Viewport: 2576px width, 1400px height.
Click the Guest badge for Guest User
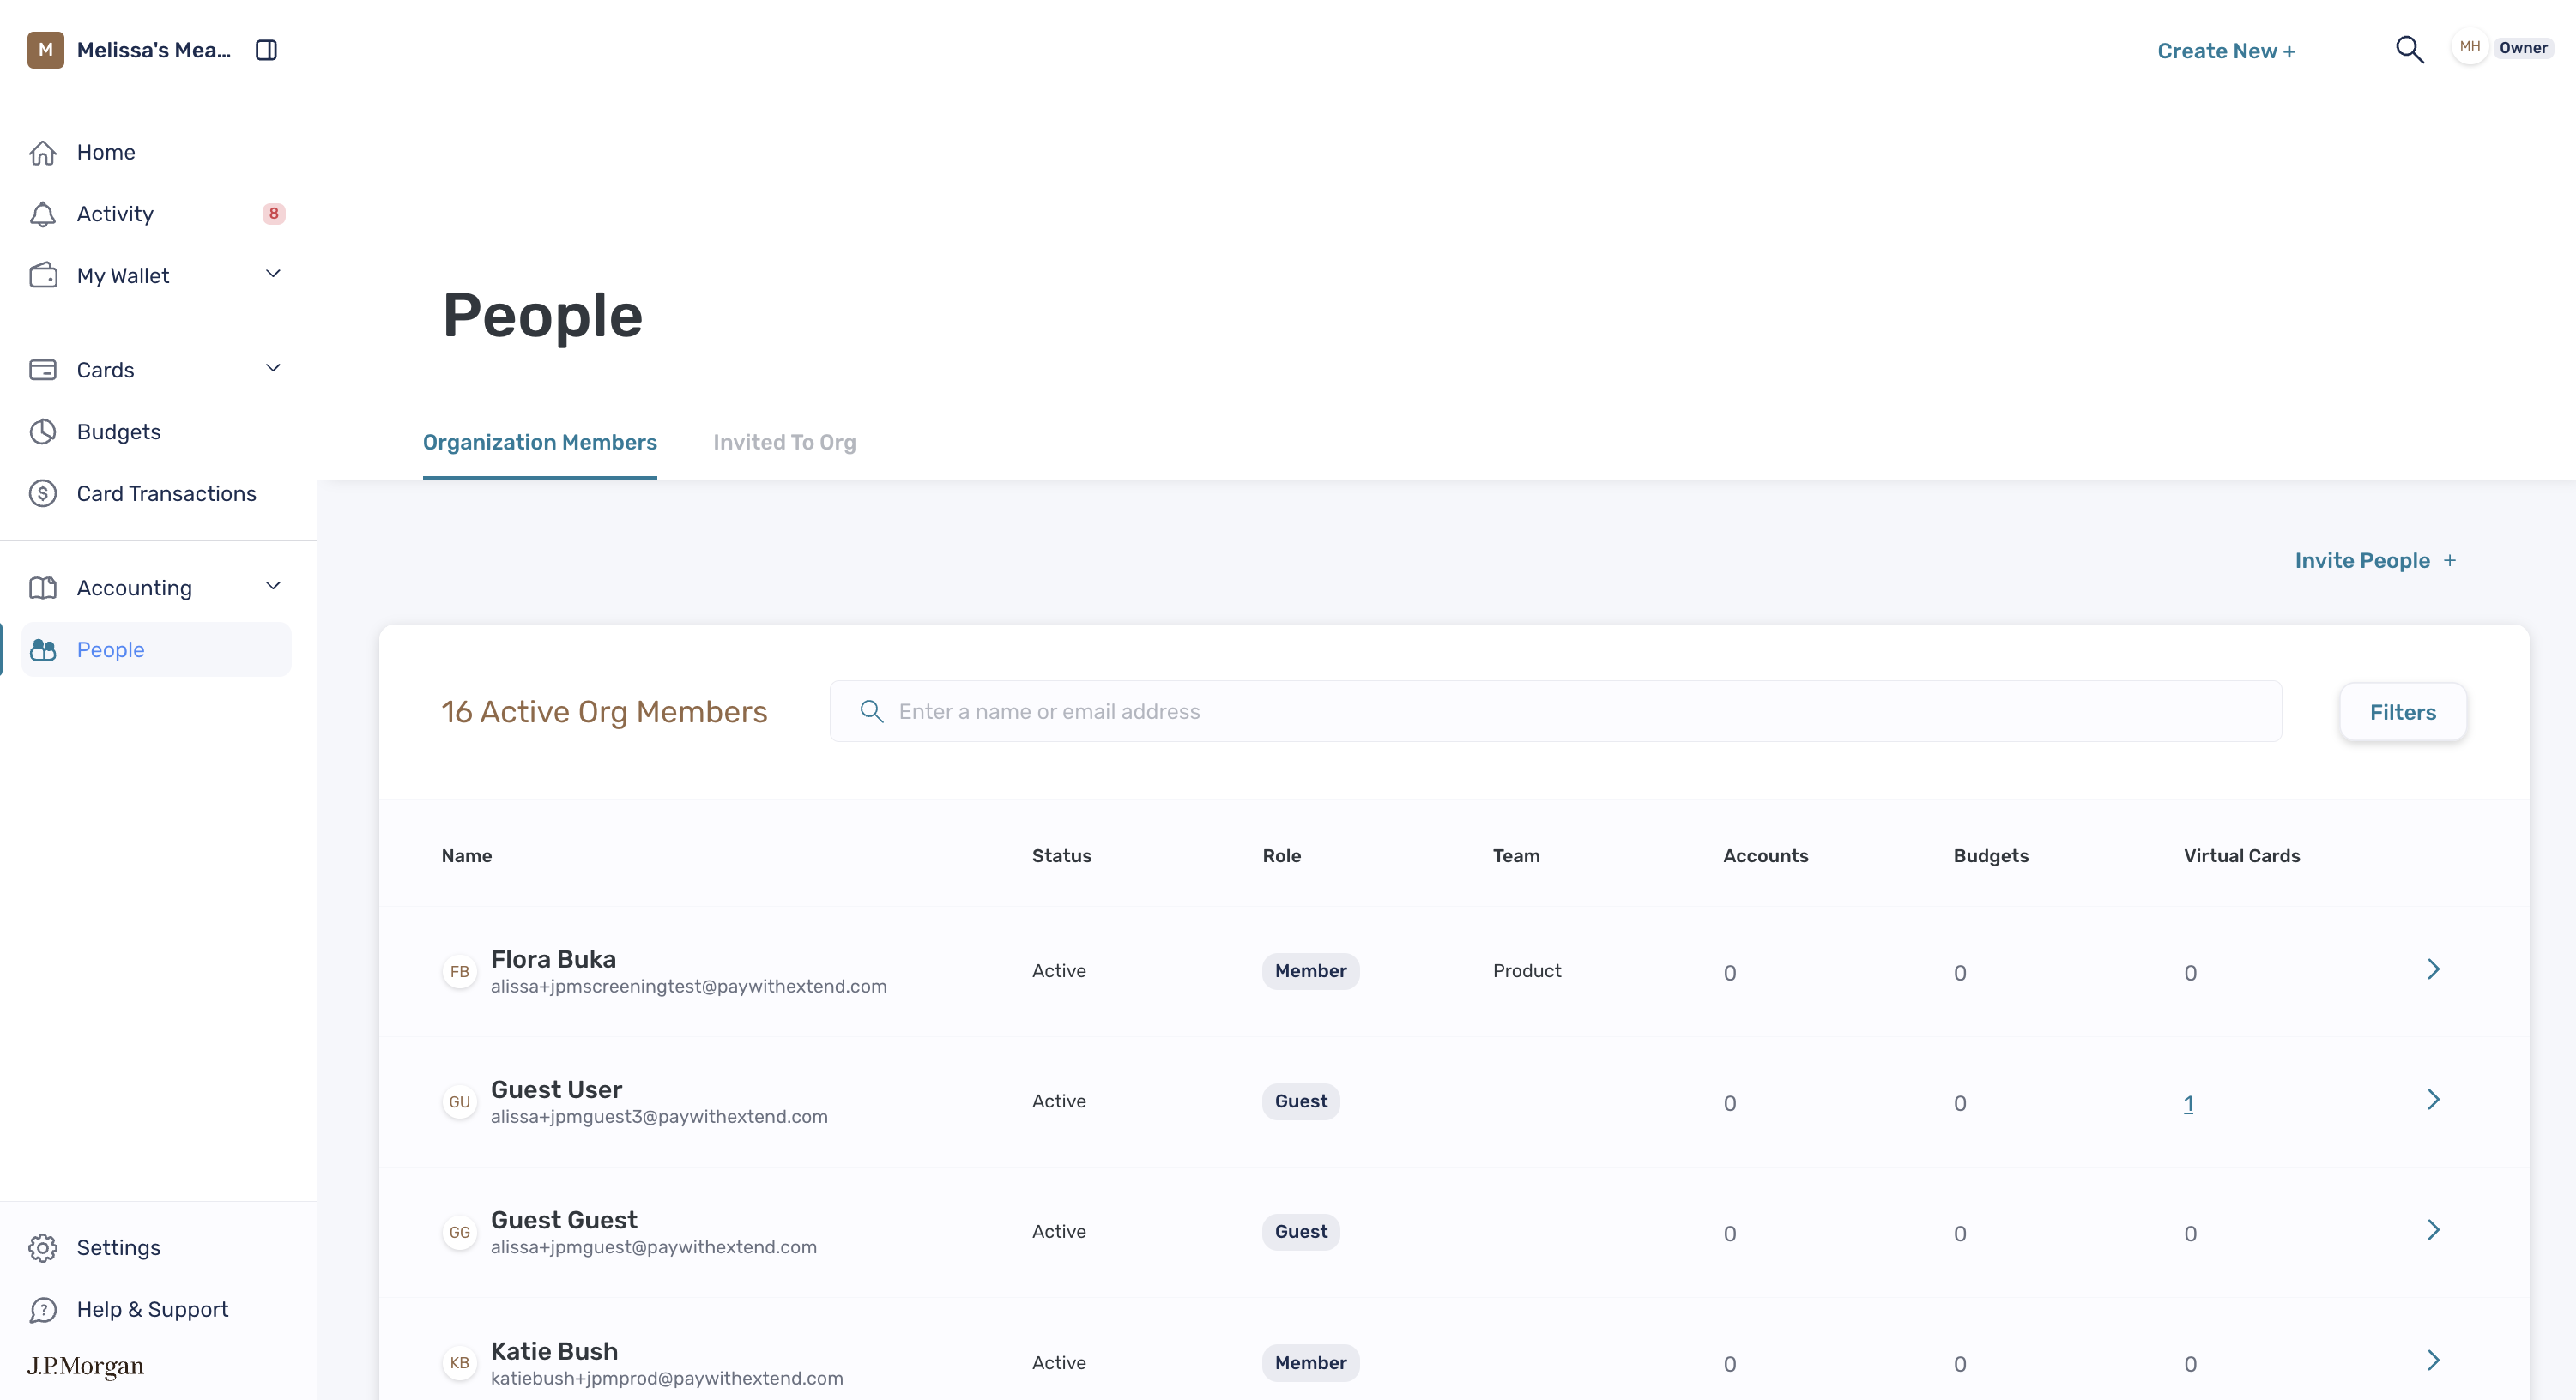click(1301, 1101)
